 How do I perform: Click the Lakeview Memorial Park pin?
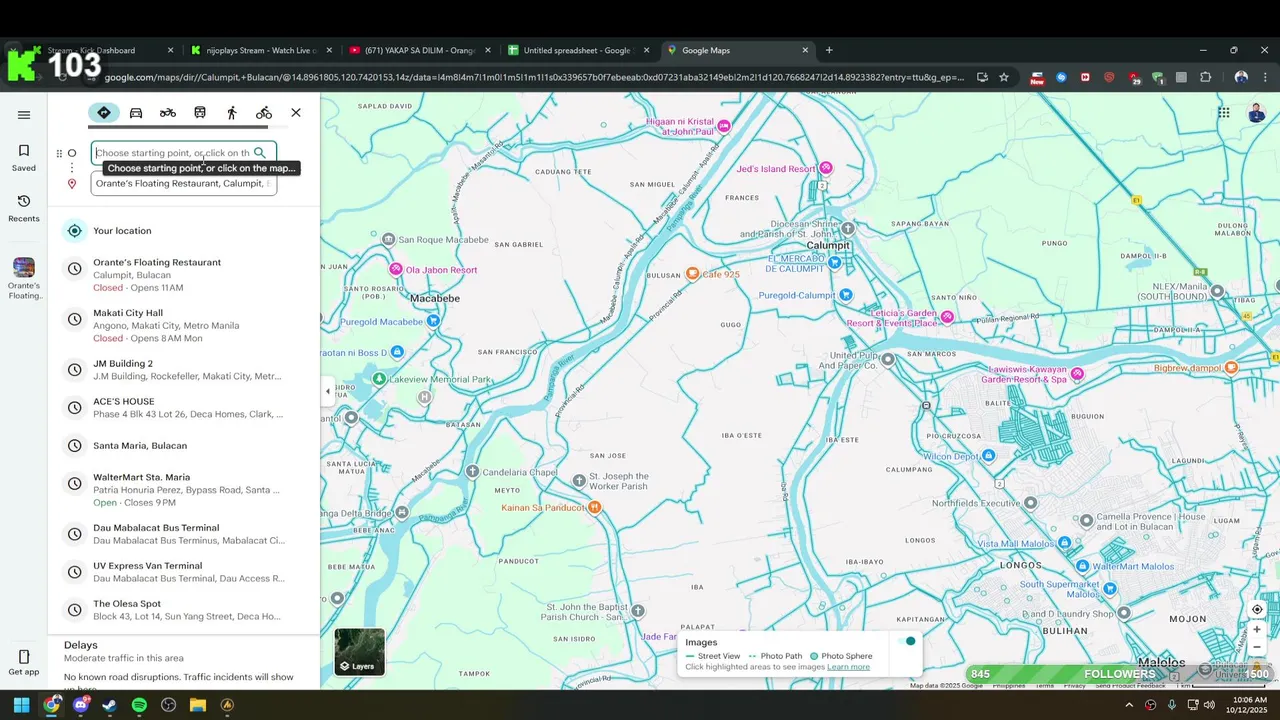click(379, 379)
